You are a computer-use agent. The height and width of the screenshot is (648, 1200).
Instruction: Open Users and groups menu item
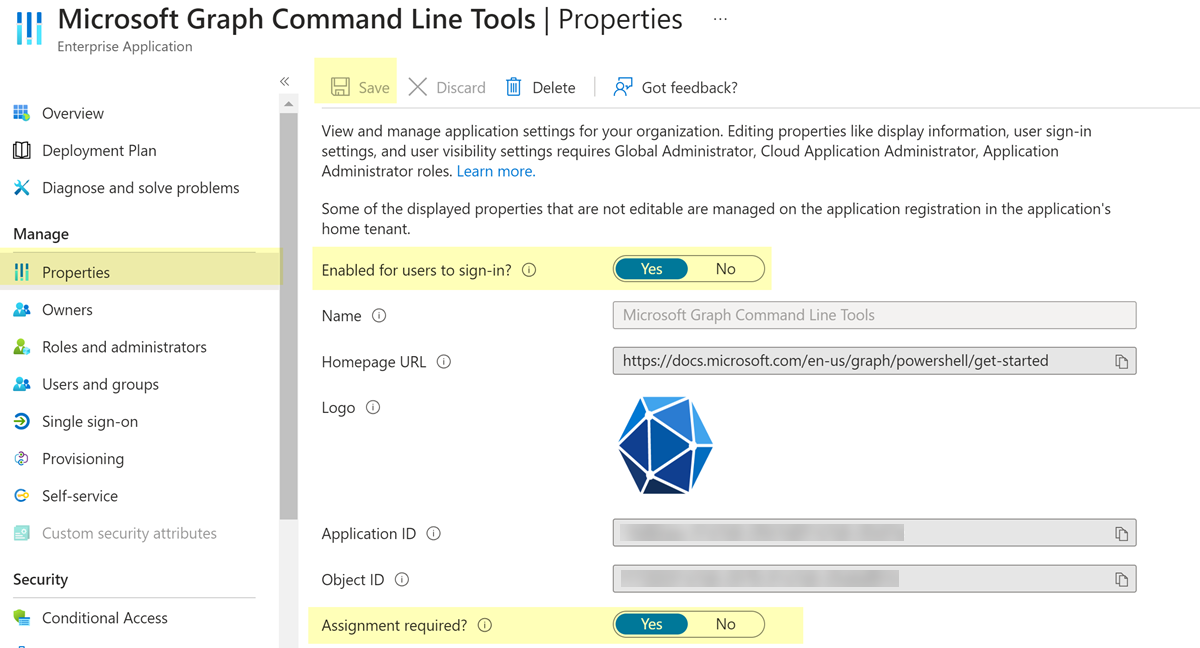[x=100, y=384]
